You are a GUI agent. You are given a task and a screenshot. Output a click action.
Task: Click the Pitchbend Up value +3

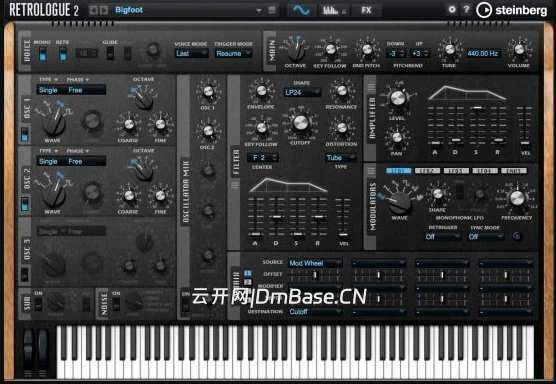419,54
